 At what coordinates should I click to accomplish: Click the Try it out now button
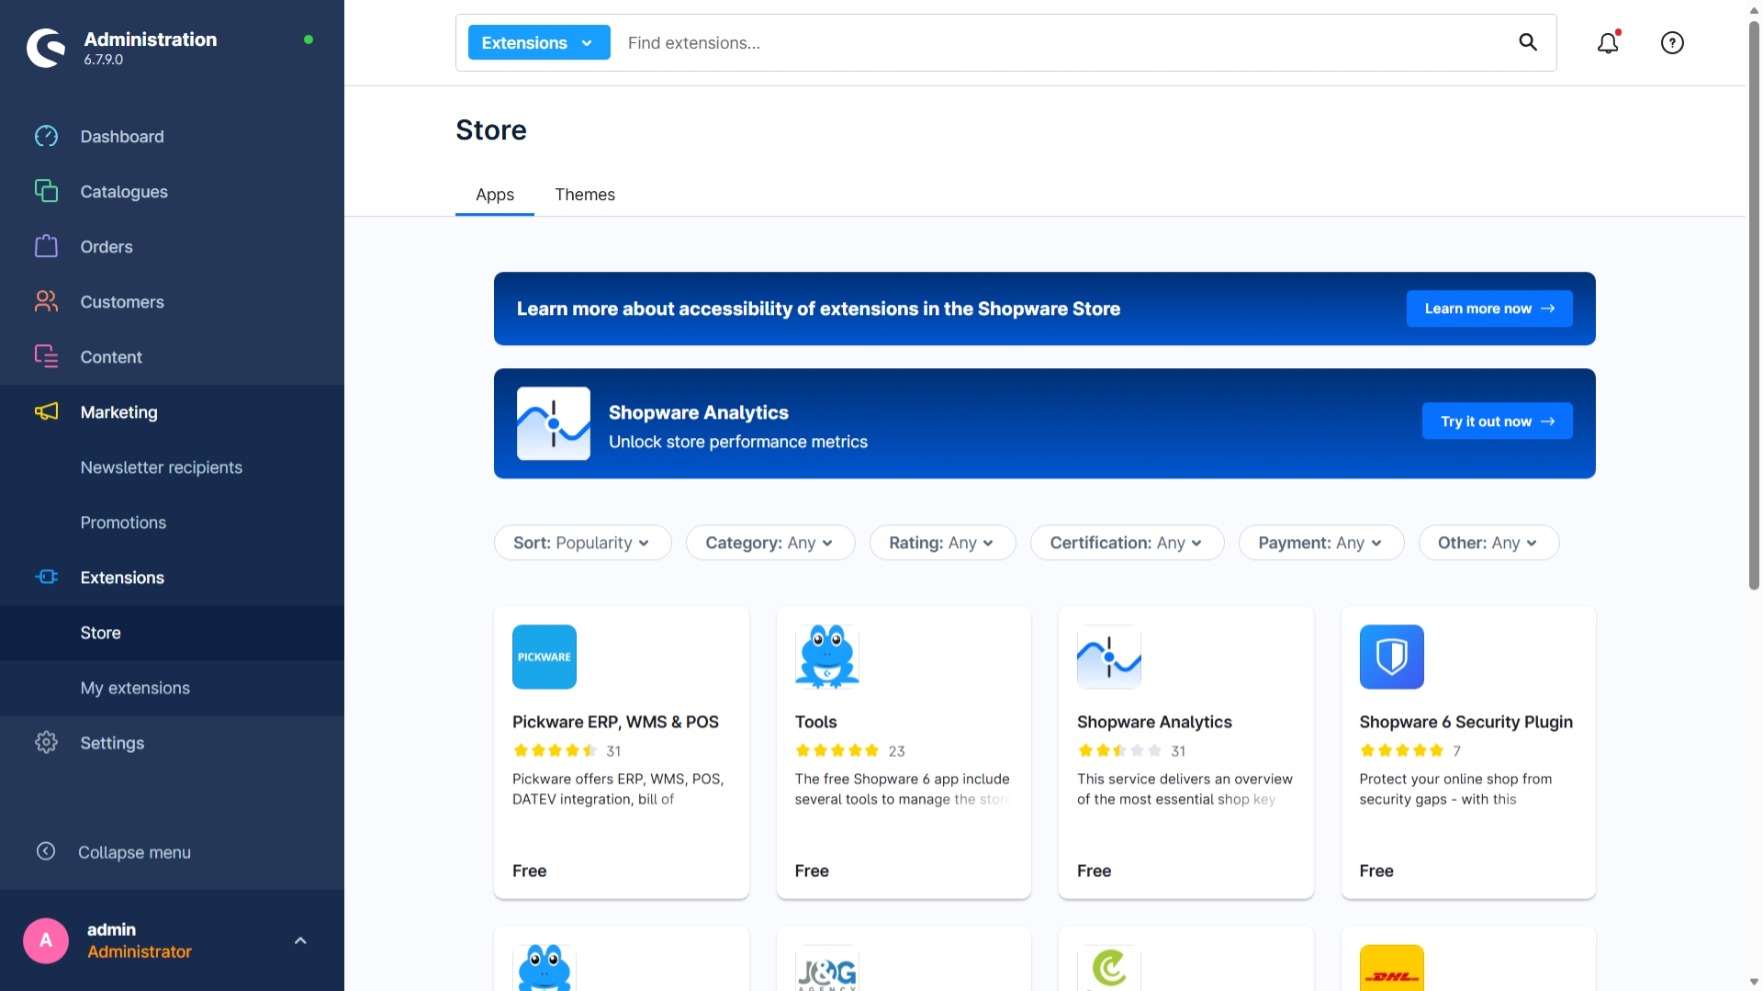pos(1497,421)
